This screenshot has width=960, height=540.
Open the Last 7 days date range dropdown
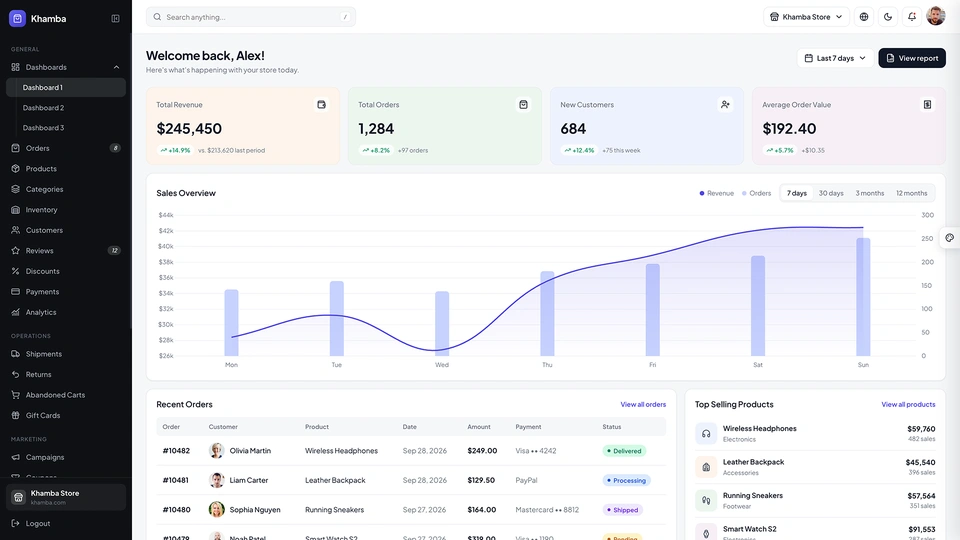click(x=835, y=58)
